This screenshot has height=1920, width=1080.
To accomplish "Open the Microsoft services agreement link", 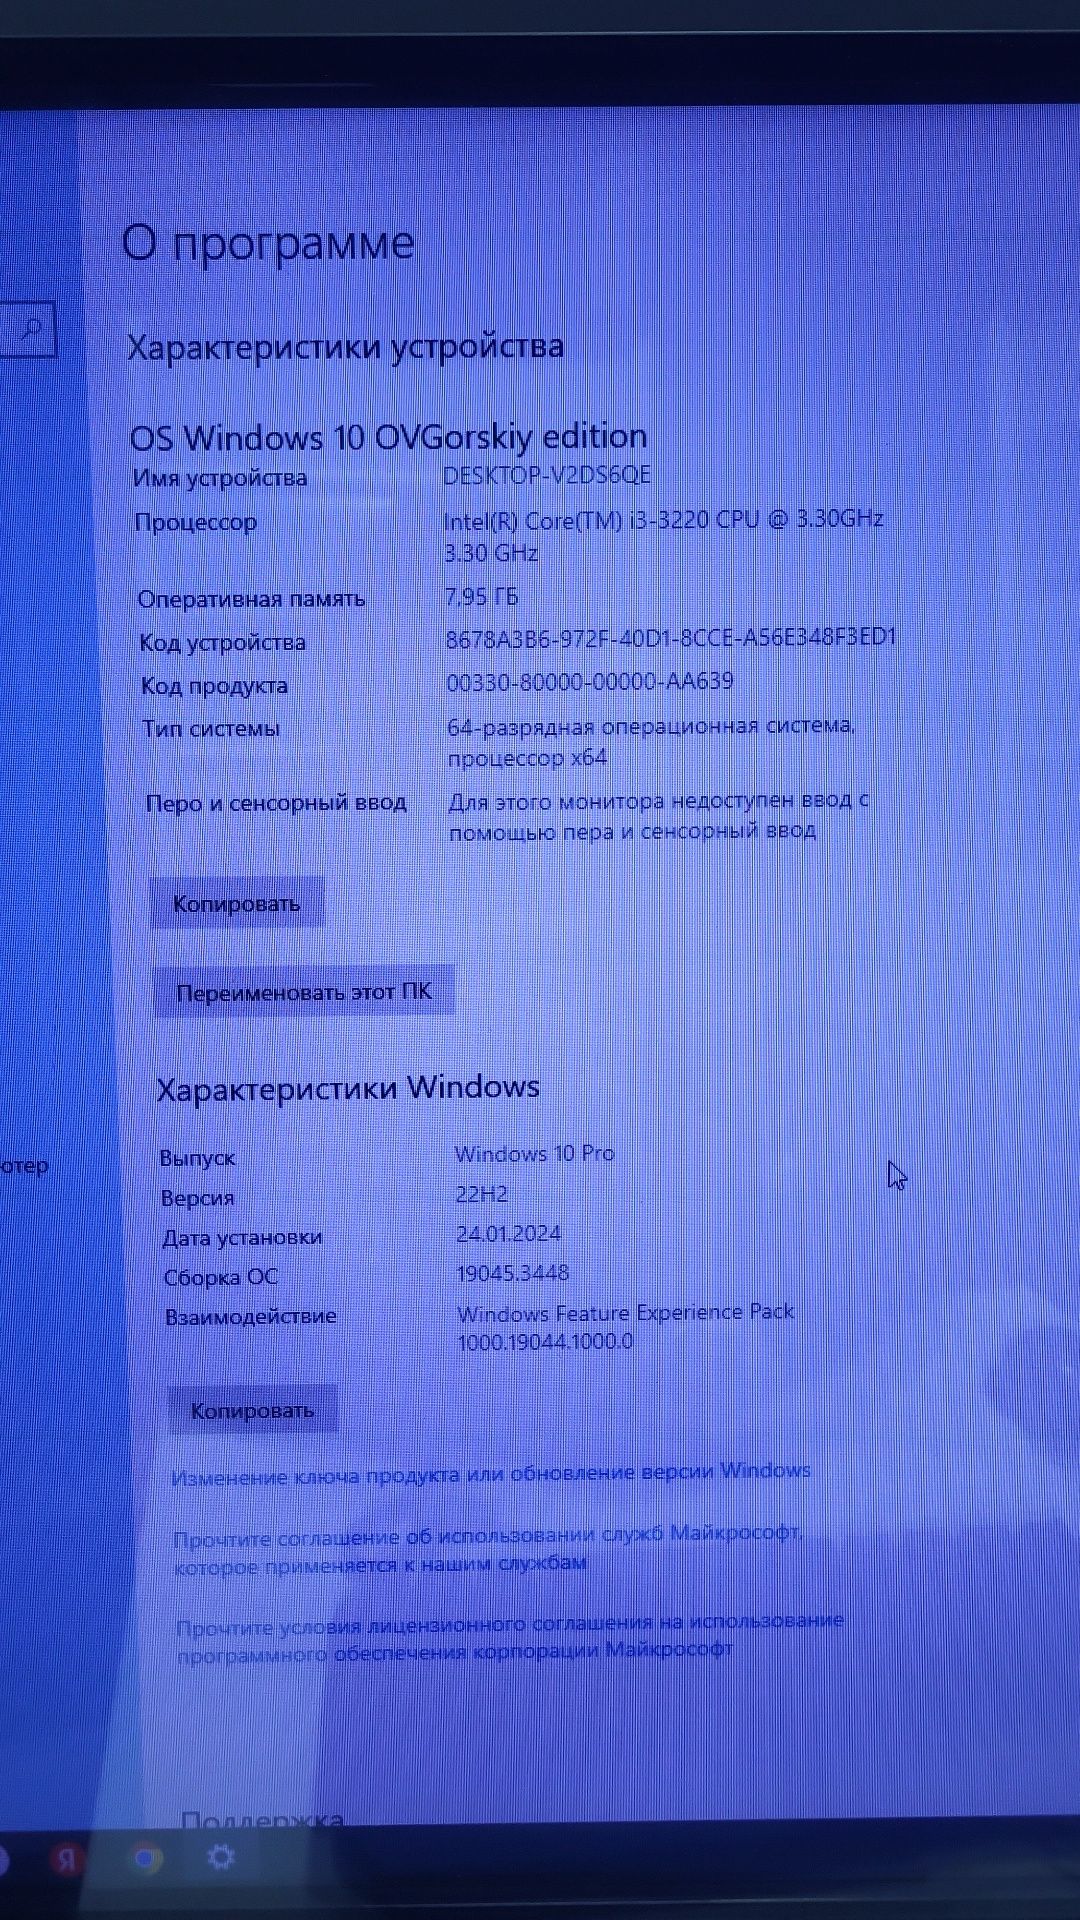I will (x=488, y=1548).
